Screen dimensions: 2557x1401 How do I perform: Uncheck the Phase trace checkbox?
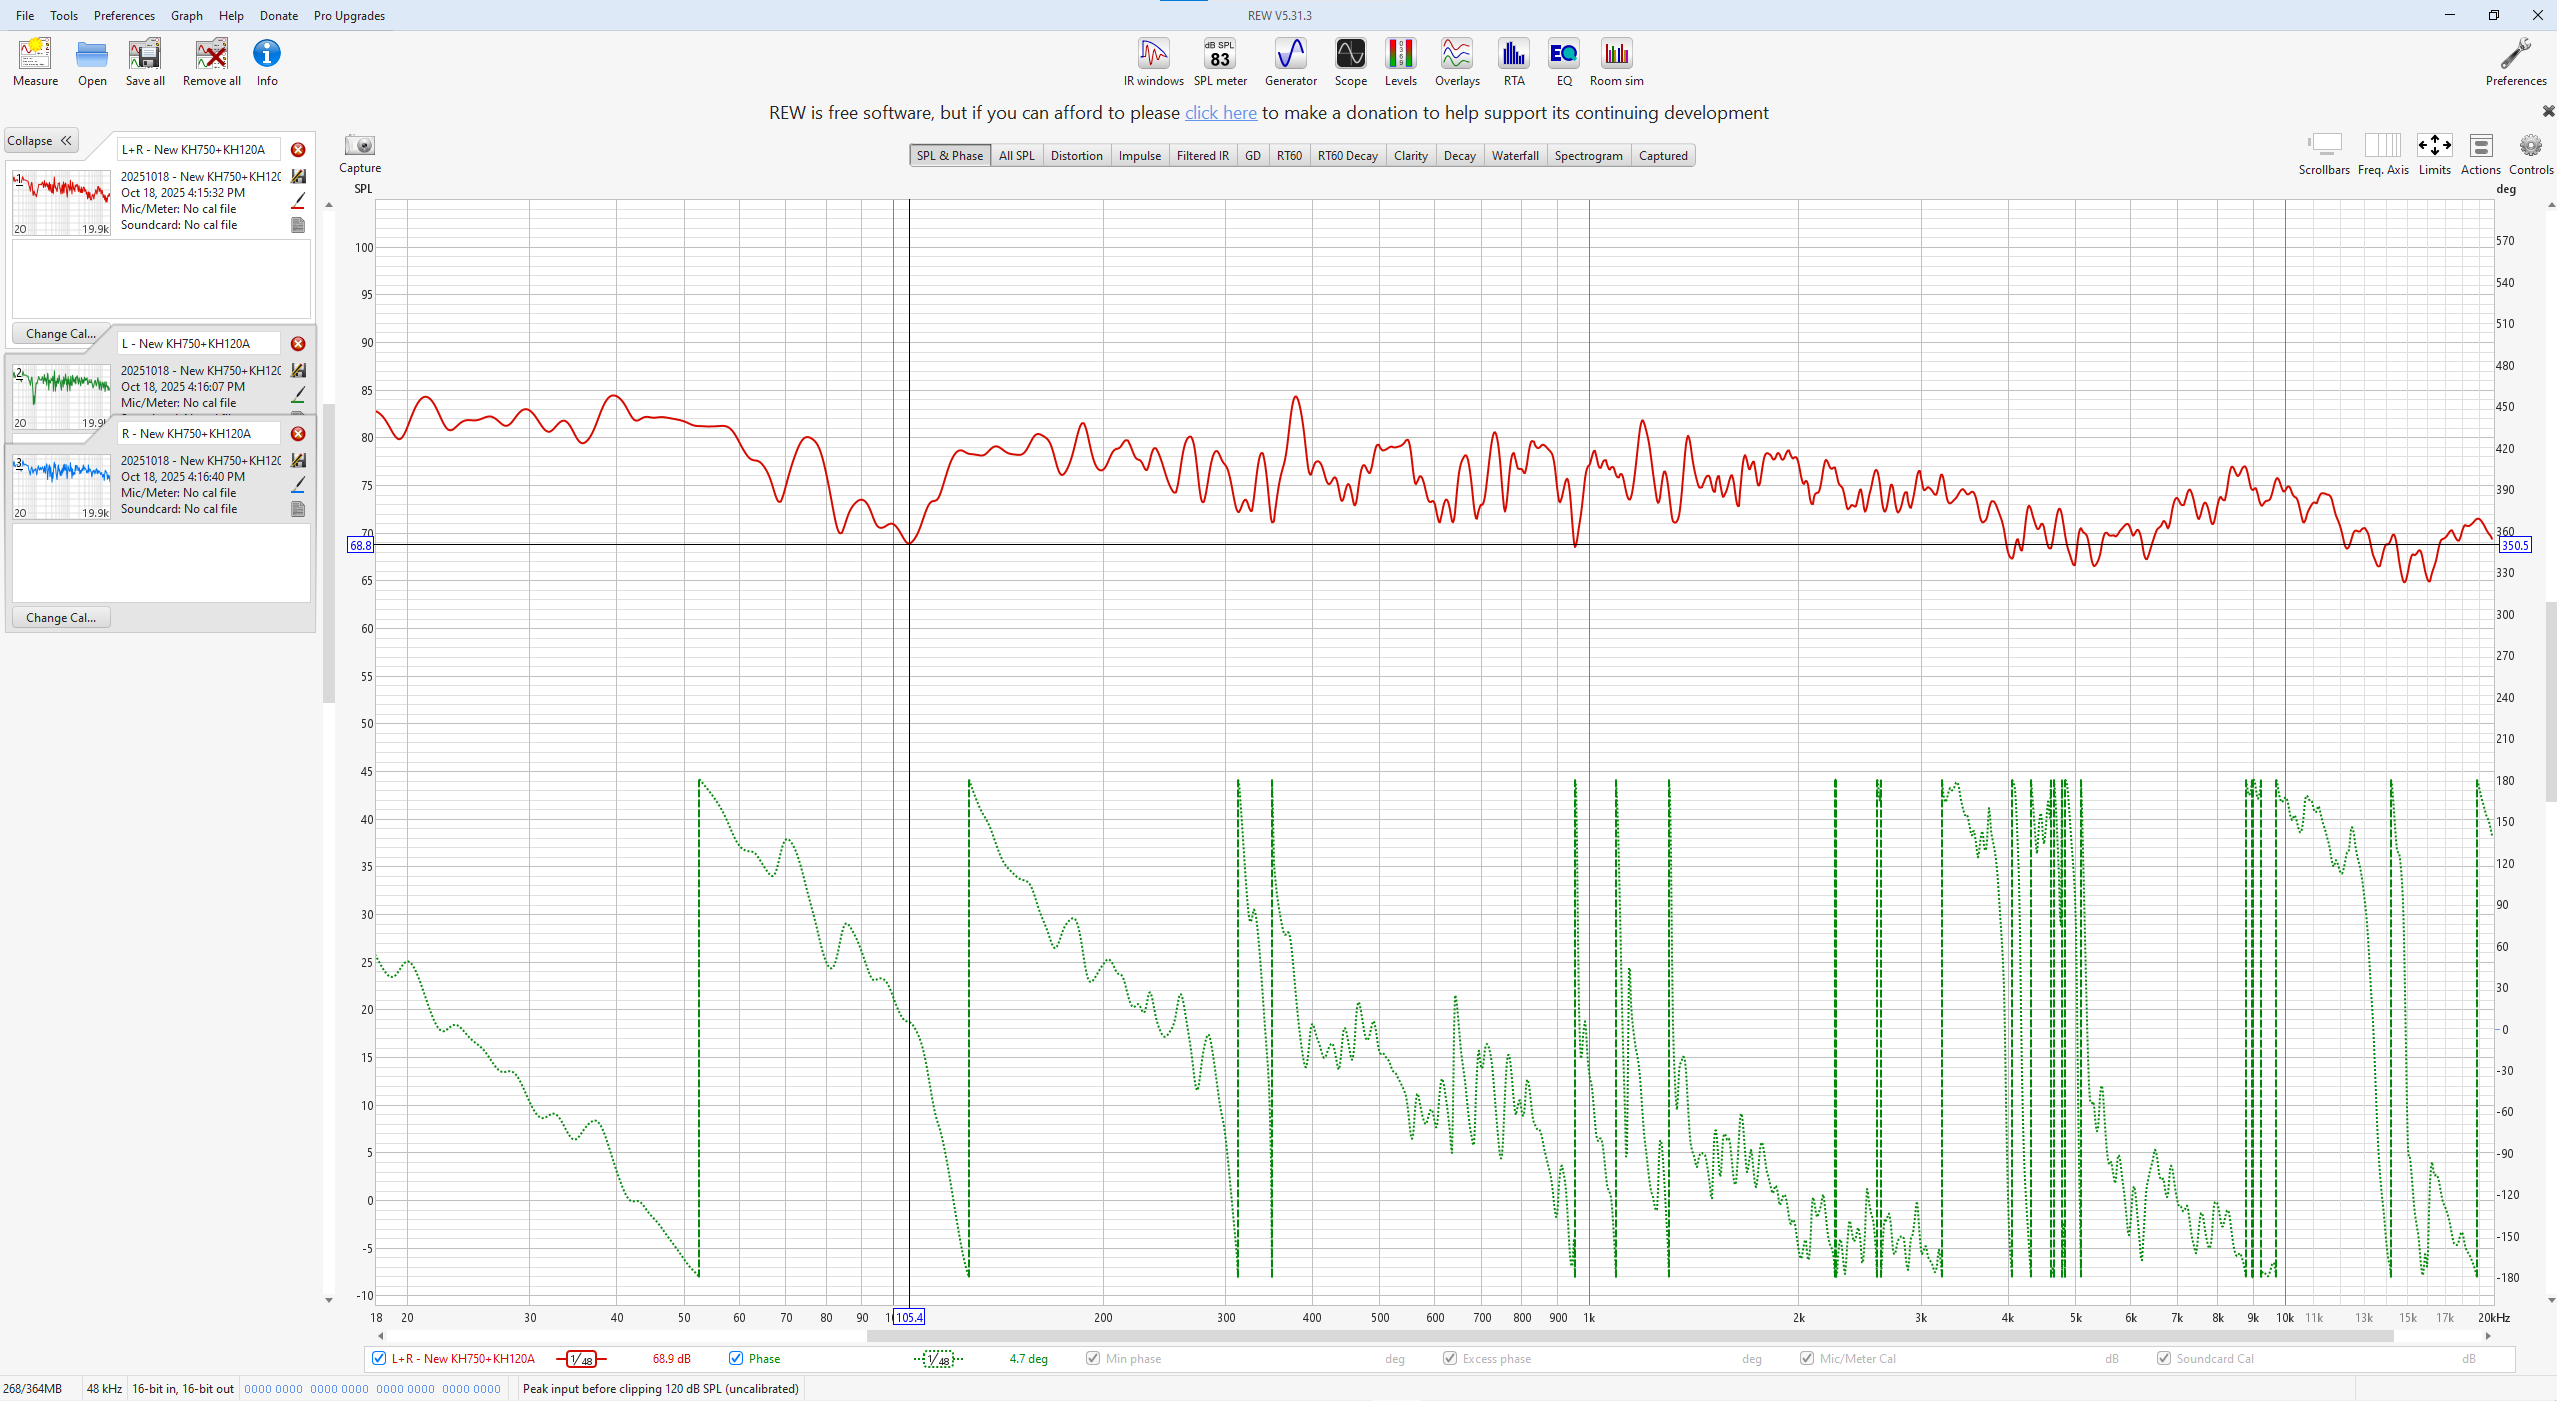(736, 1358)
